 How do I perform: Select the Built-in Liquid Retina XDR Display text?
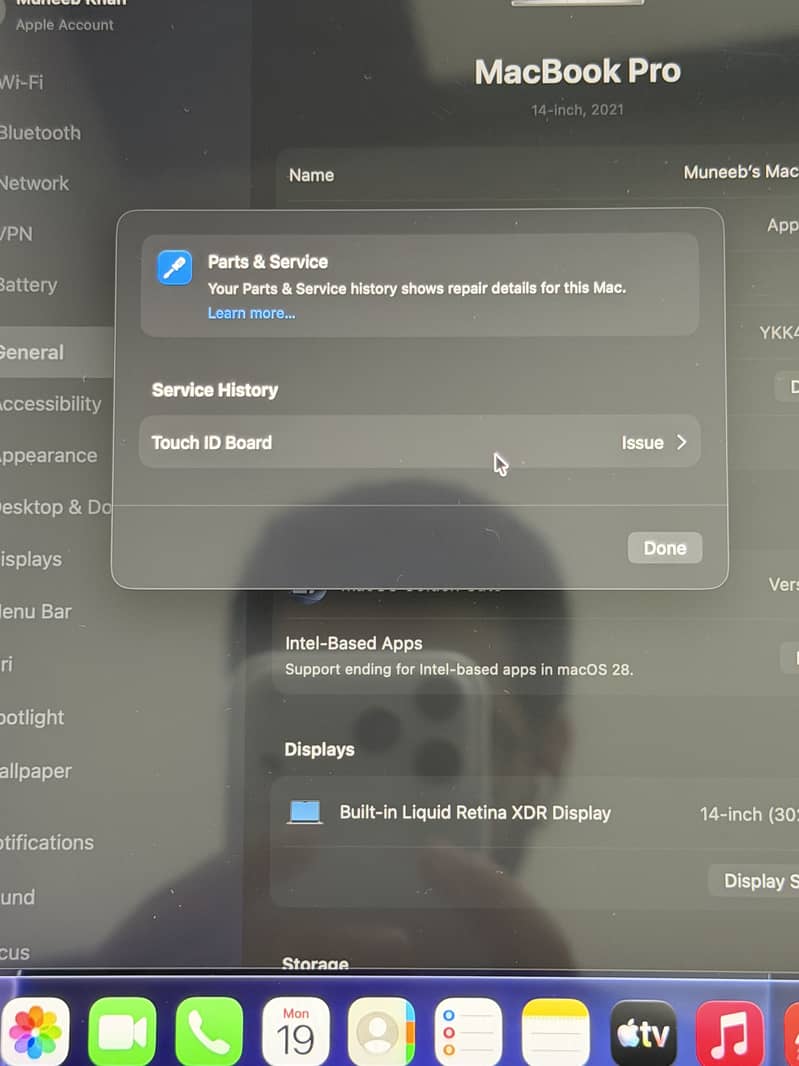(475, 812)
